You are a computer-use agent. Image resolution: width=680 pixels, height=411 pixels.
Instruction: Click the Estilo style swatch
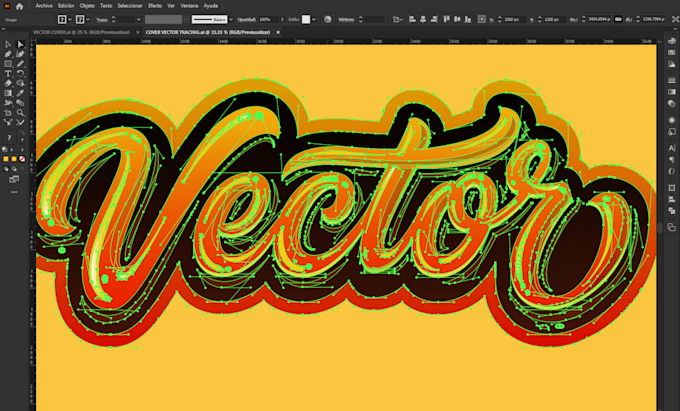[x=306, y=20]
